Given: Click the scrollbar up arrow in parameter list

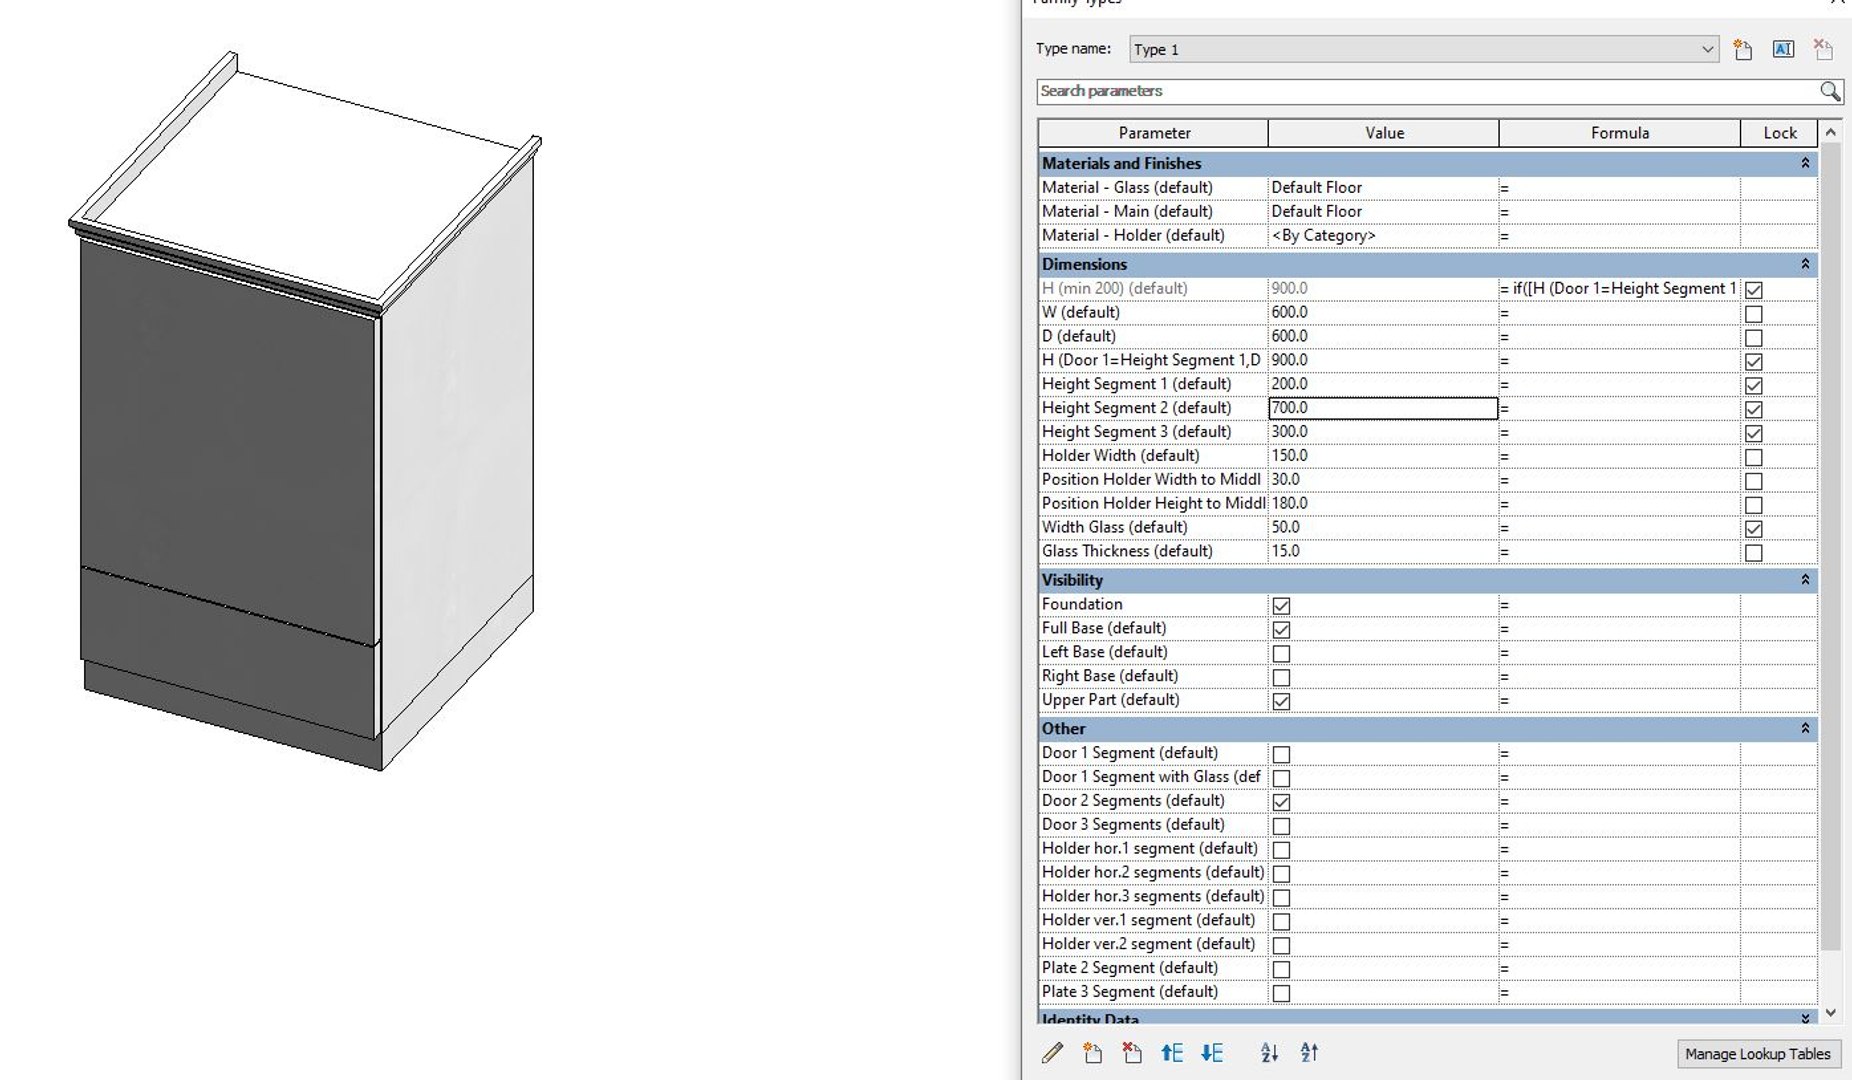Looking at the screenshot, I should coord(1830,132).
